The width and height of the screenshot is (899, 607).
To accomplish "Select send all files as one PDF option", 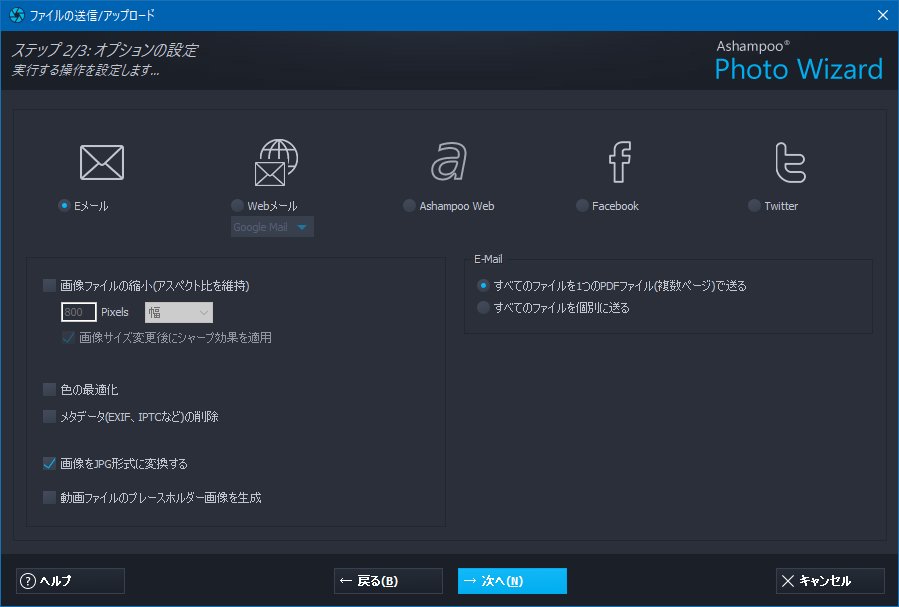I will coord(483,285).
